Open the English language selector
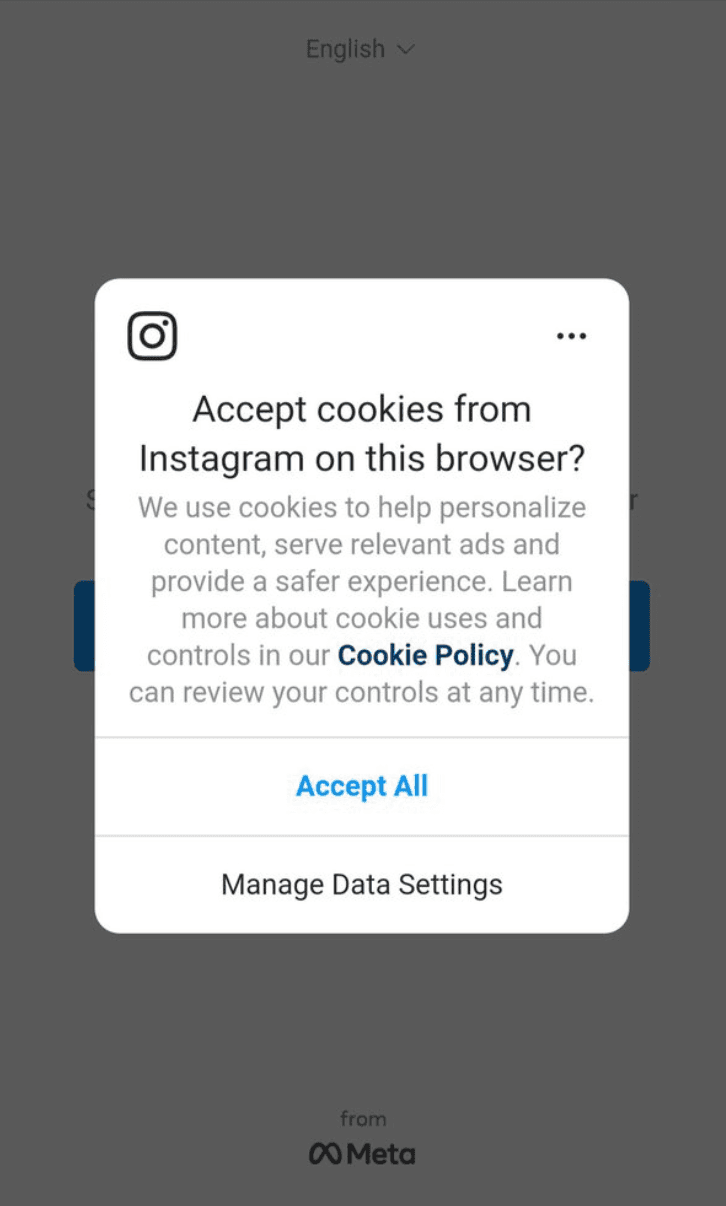This screenshot has height=1206, width=726. coord(360,48)
